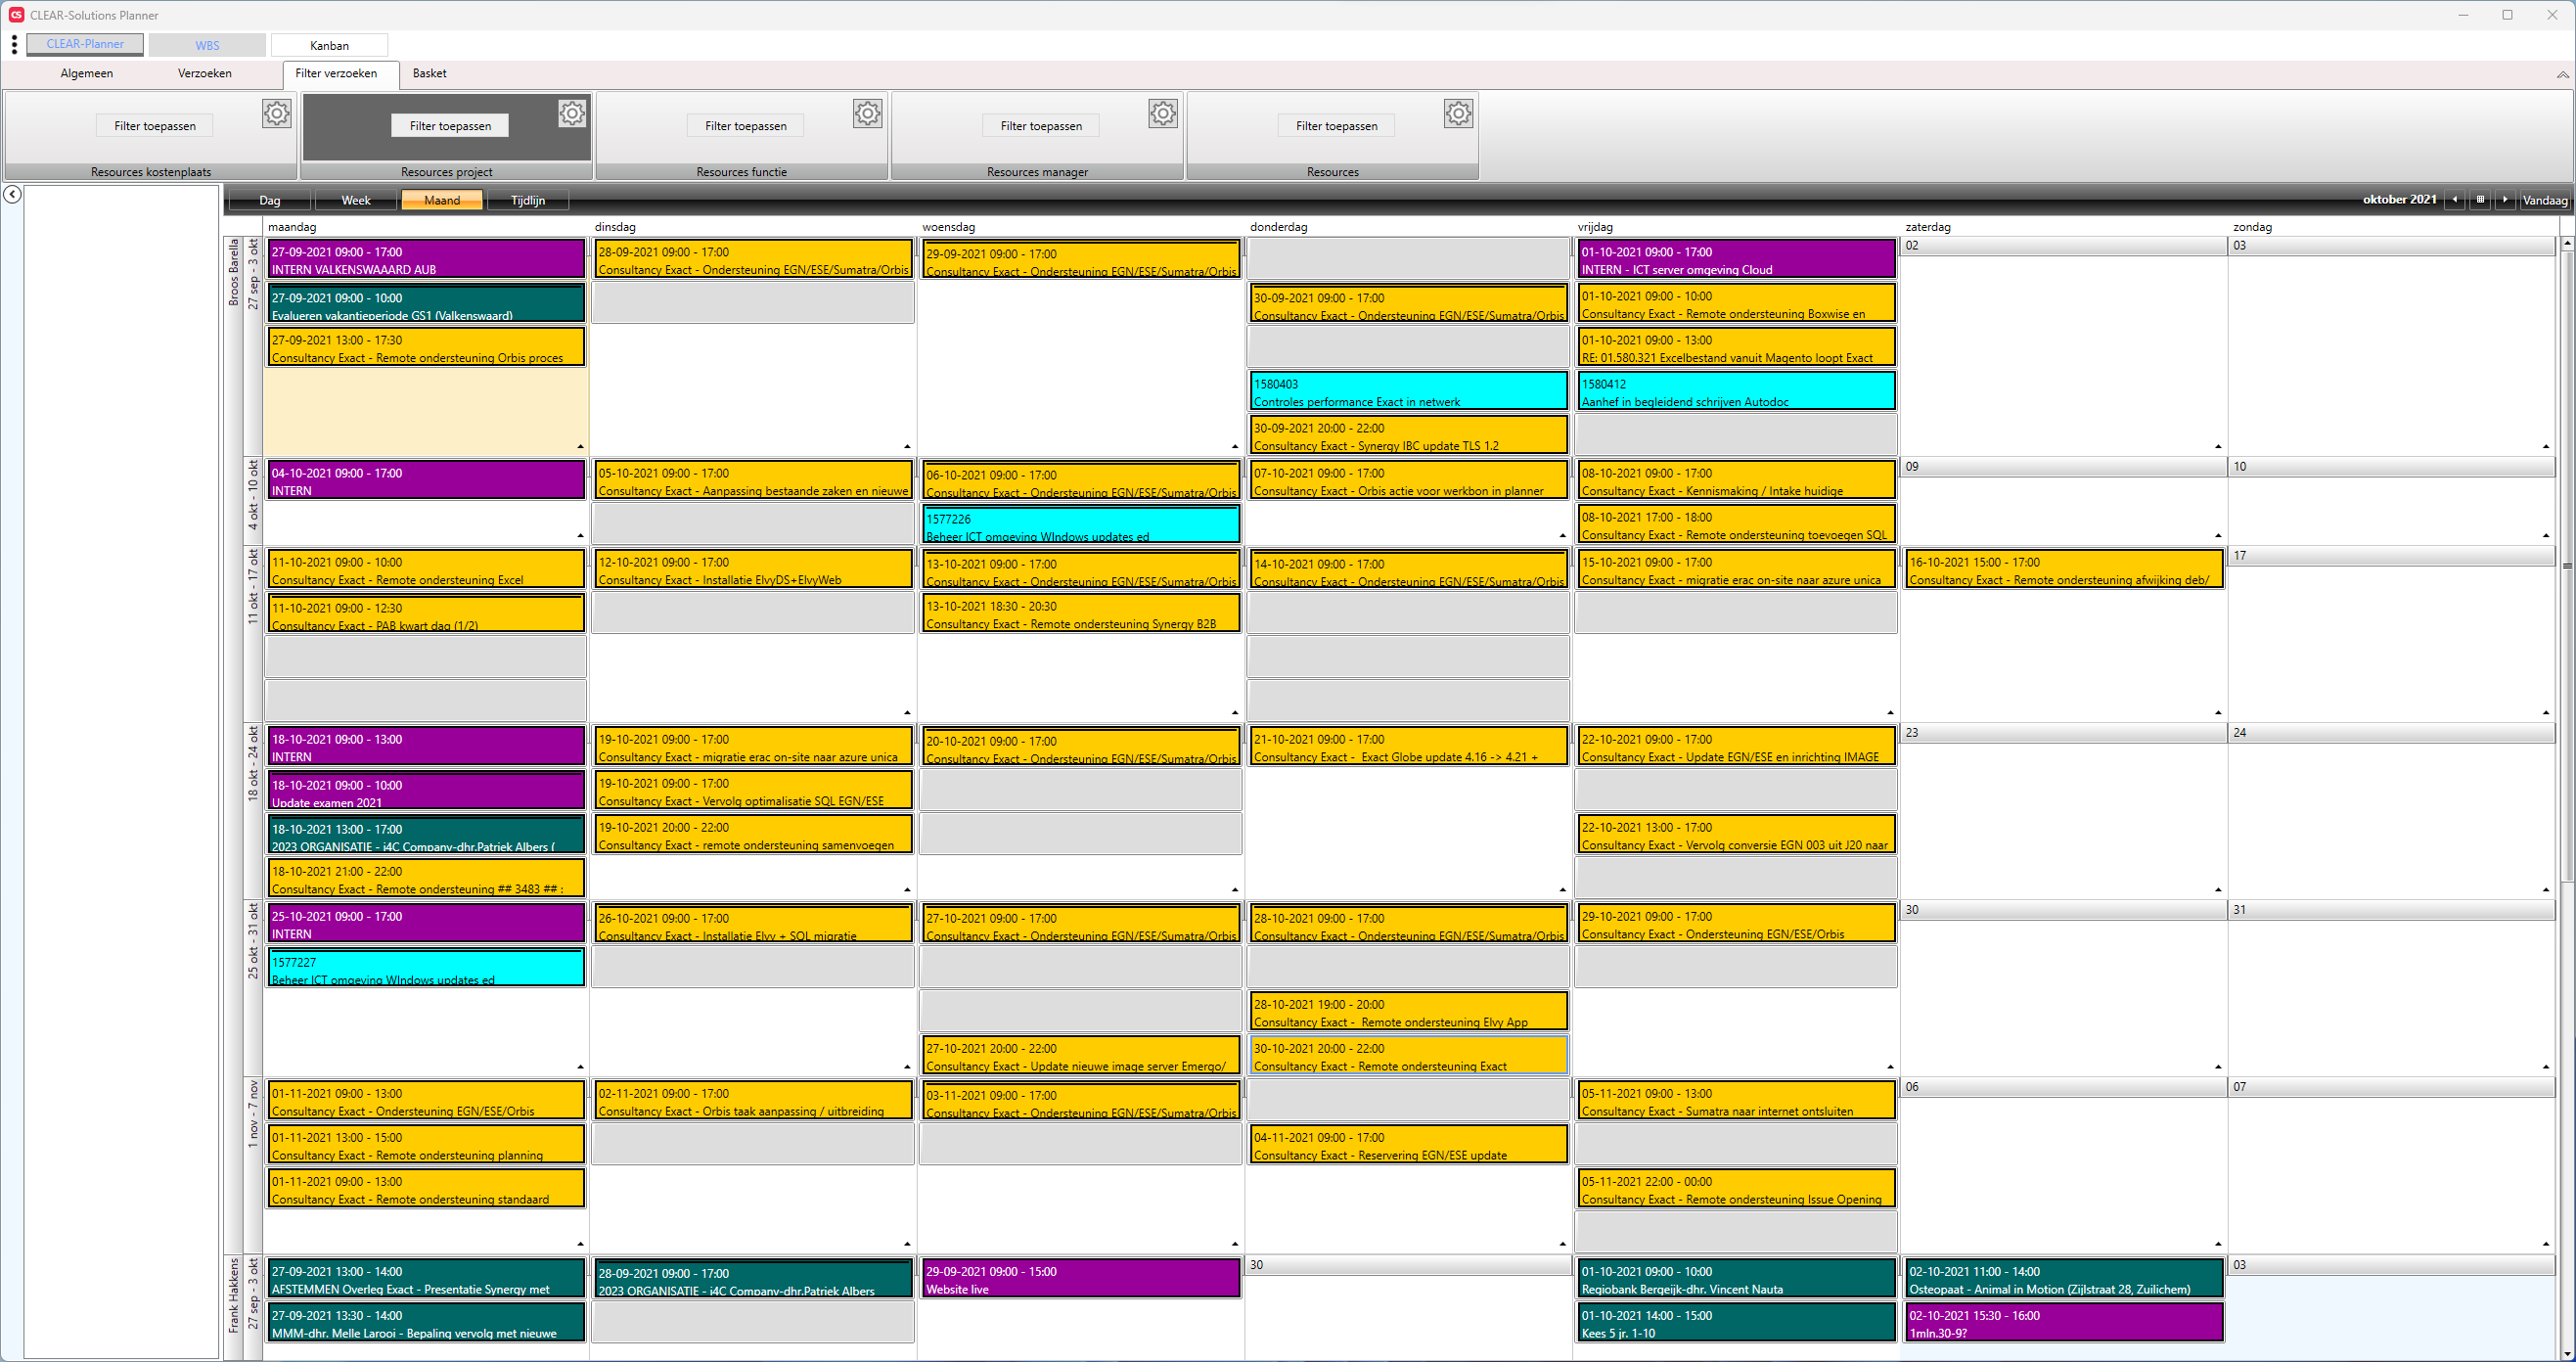The image size is (2576, 1362).
Task: Select the cyan 1580412 Autodoc item
Action: (x=1737, y=391)
